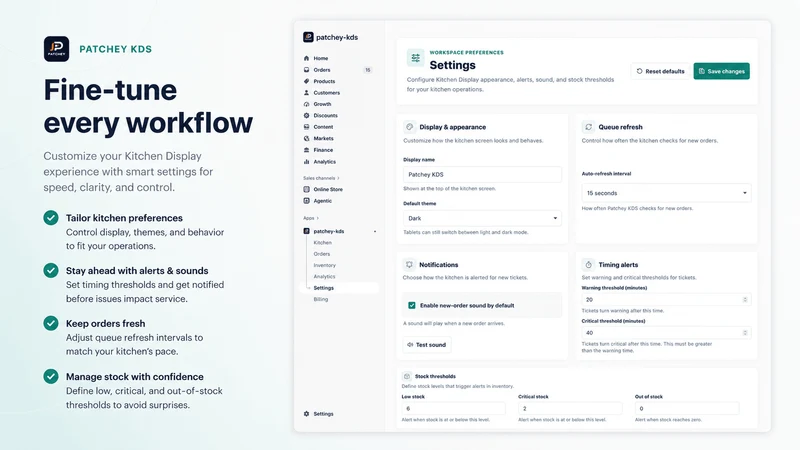Click the Orders inbox icon

307,70
